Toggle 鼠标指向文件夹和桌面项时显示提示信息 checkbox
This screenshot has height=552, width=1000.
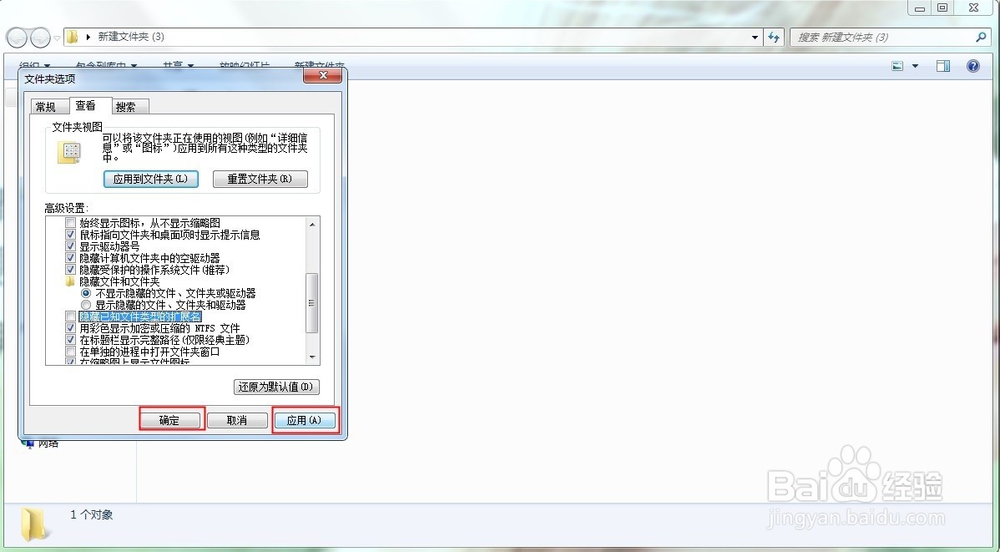71,235
